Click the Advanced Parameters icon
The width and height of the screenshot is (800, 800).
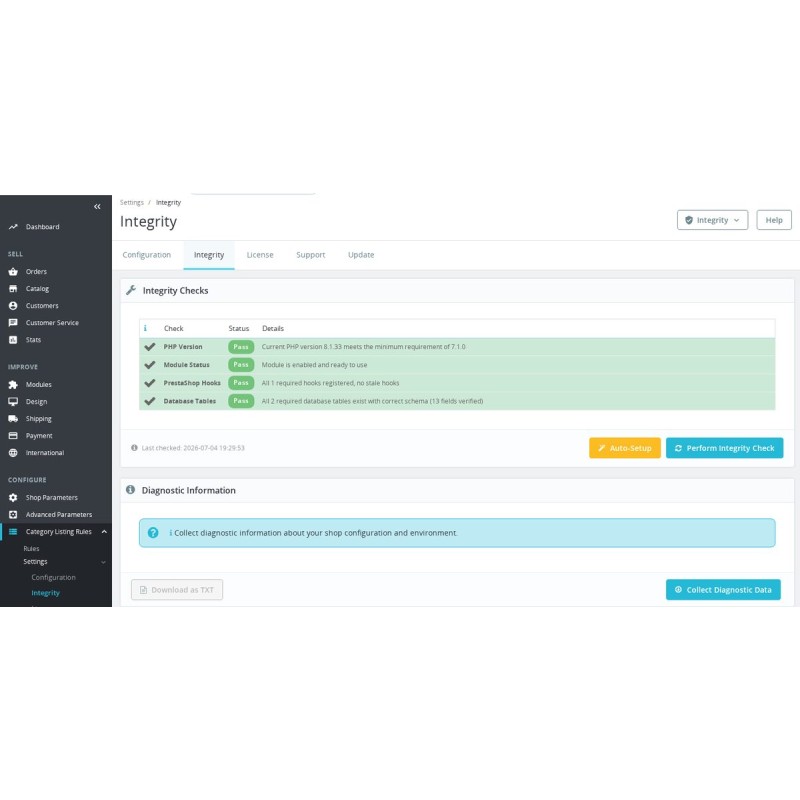click(13, 515)
